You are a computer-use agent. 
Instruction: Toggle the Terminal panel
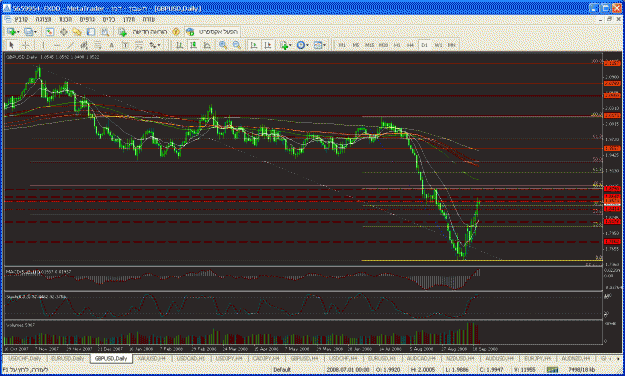click(x=91, y=32)
